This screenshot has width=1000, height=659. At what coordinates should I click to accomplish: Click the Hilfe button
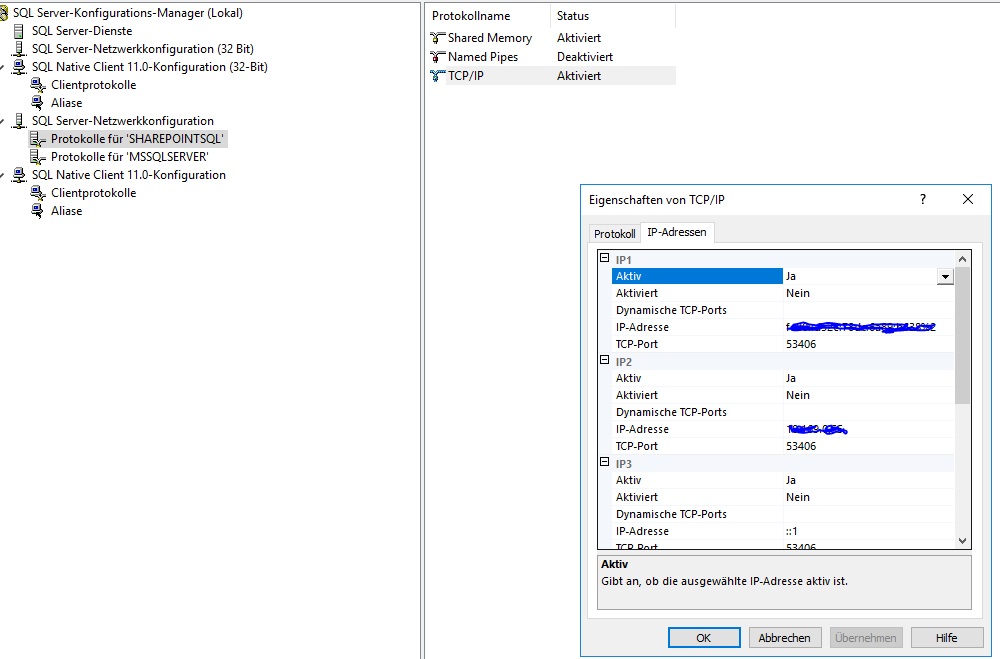click(x=946, y=637)
